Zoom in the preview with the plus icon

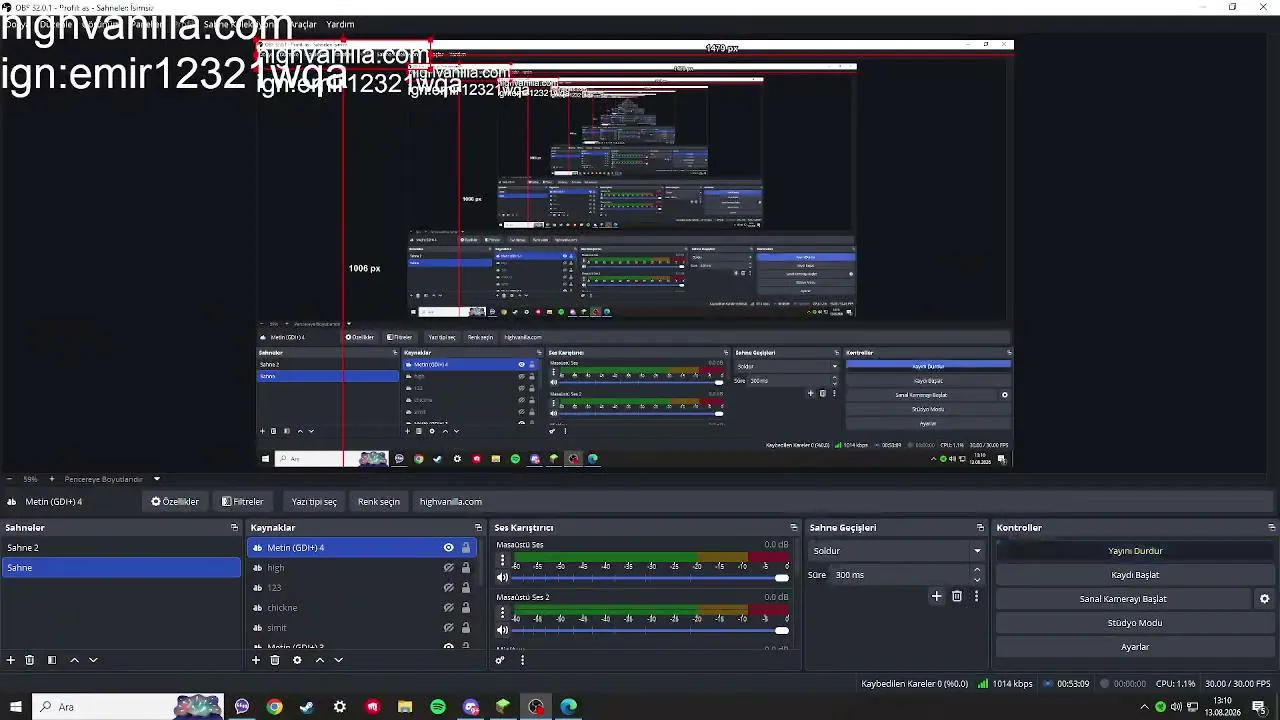tap(51, 479)
